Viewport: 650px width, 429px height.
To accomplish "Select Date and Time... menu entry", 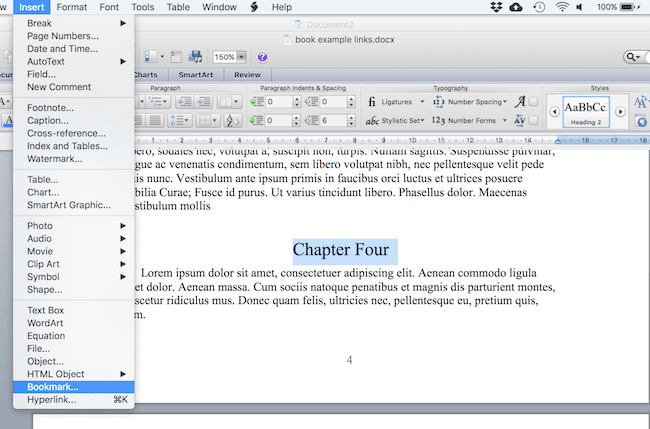I will pyautogui.click(x=73, y=48).
